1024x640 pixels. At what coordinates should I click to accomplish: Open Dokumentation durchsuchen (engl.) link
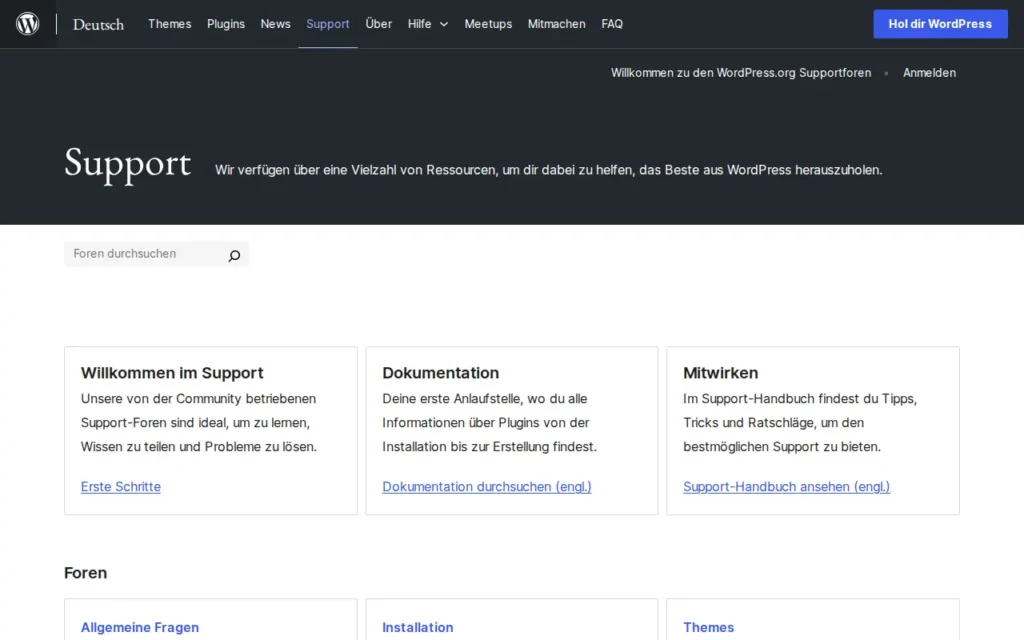pyautogui.click(x=487, y=487)
